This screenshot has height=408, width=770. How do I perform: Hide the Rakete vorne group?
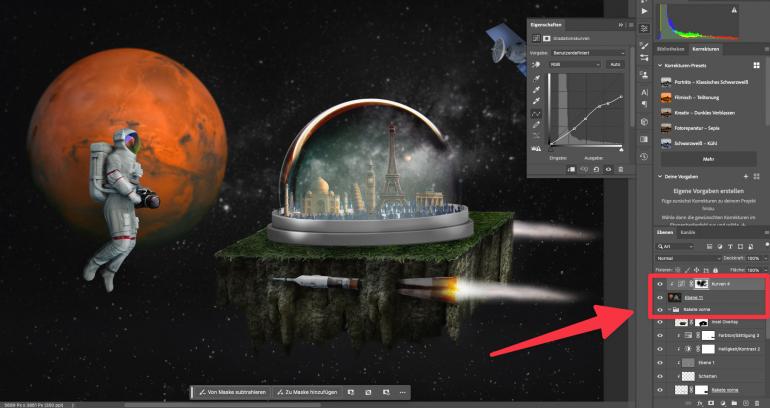point(660,310)
